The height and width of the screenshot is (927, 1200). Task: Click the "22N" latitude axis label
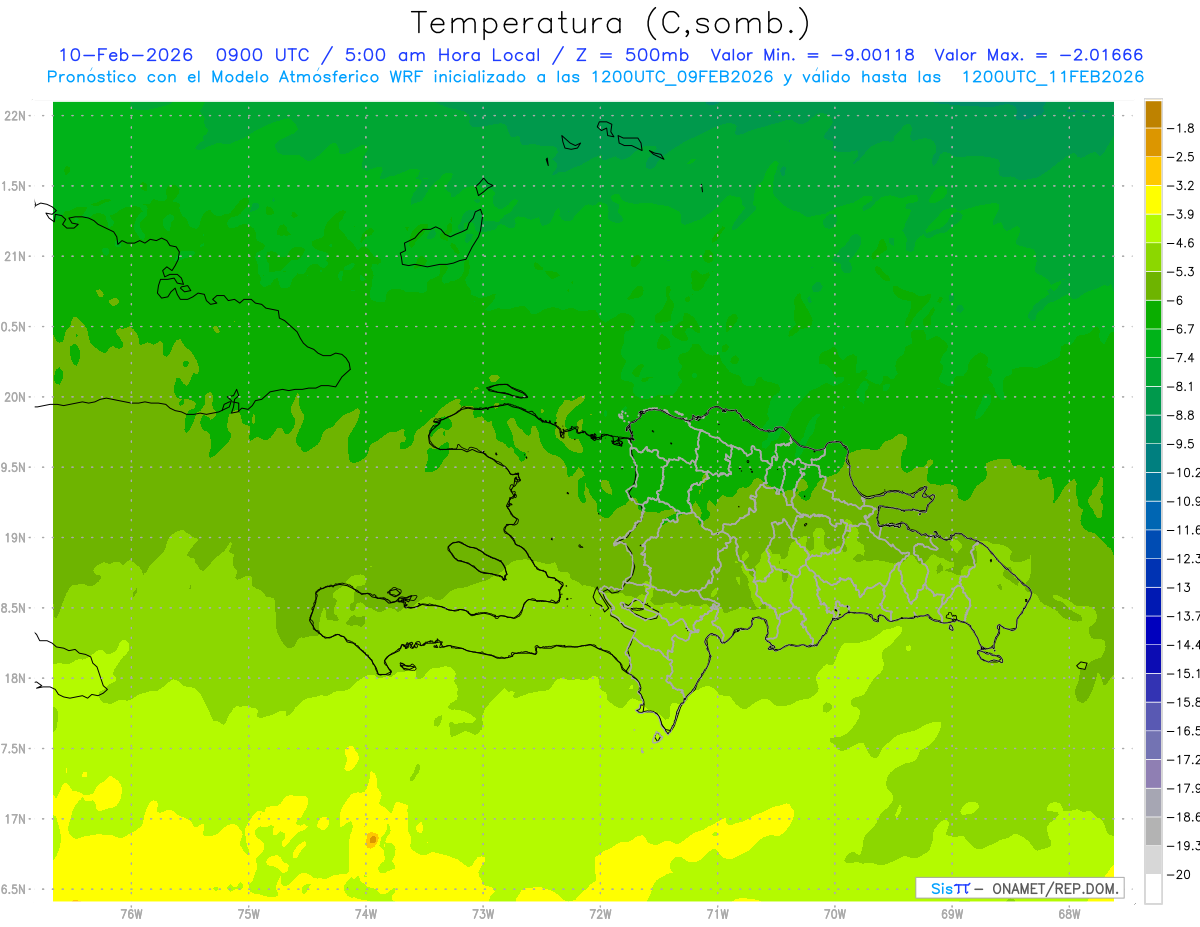[17, 115]
